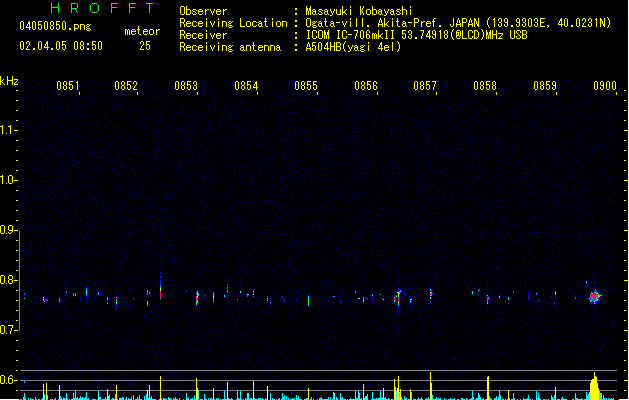Click the 1.0 kHz axis label
The height and width of the screenshot is (400, 629).
[7, 180]
